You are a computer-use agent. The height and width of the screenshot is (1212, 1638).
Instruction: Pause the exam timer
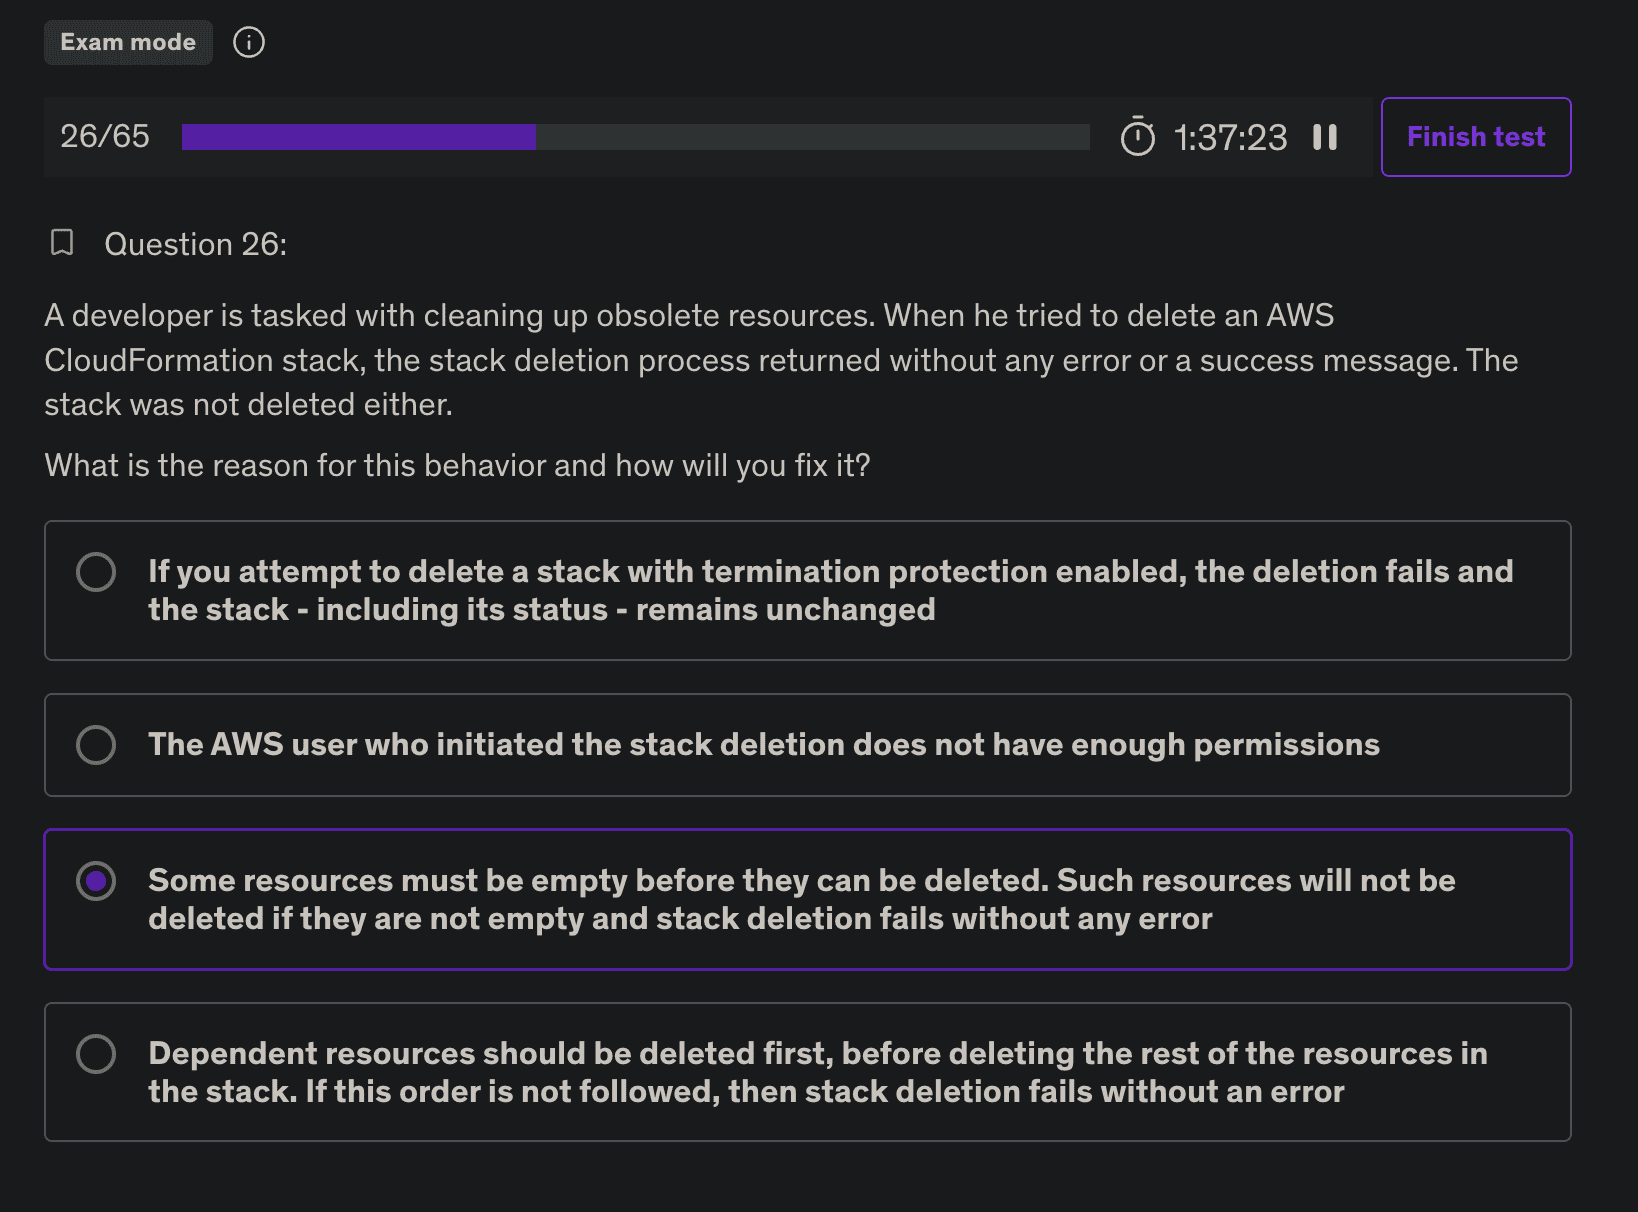coord(1325,137)
